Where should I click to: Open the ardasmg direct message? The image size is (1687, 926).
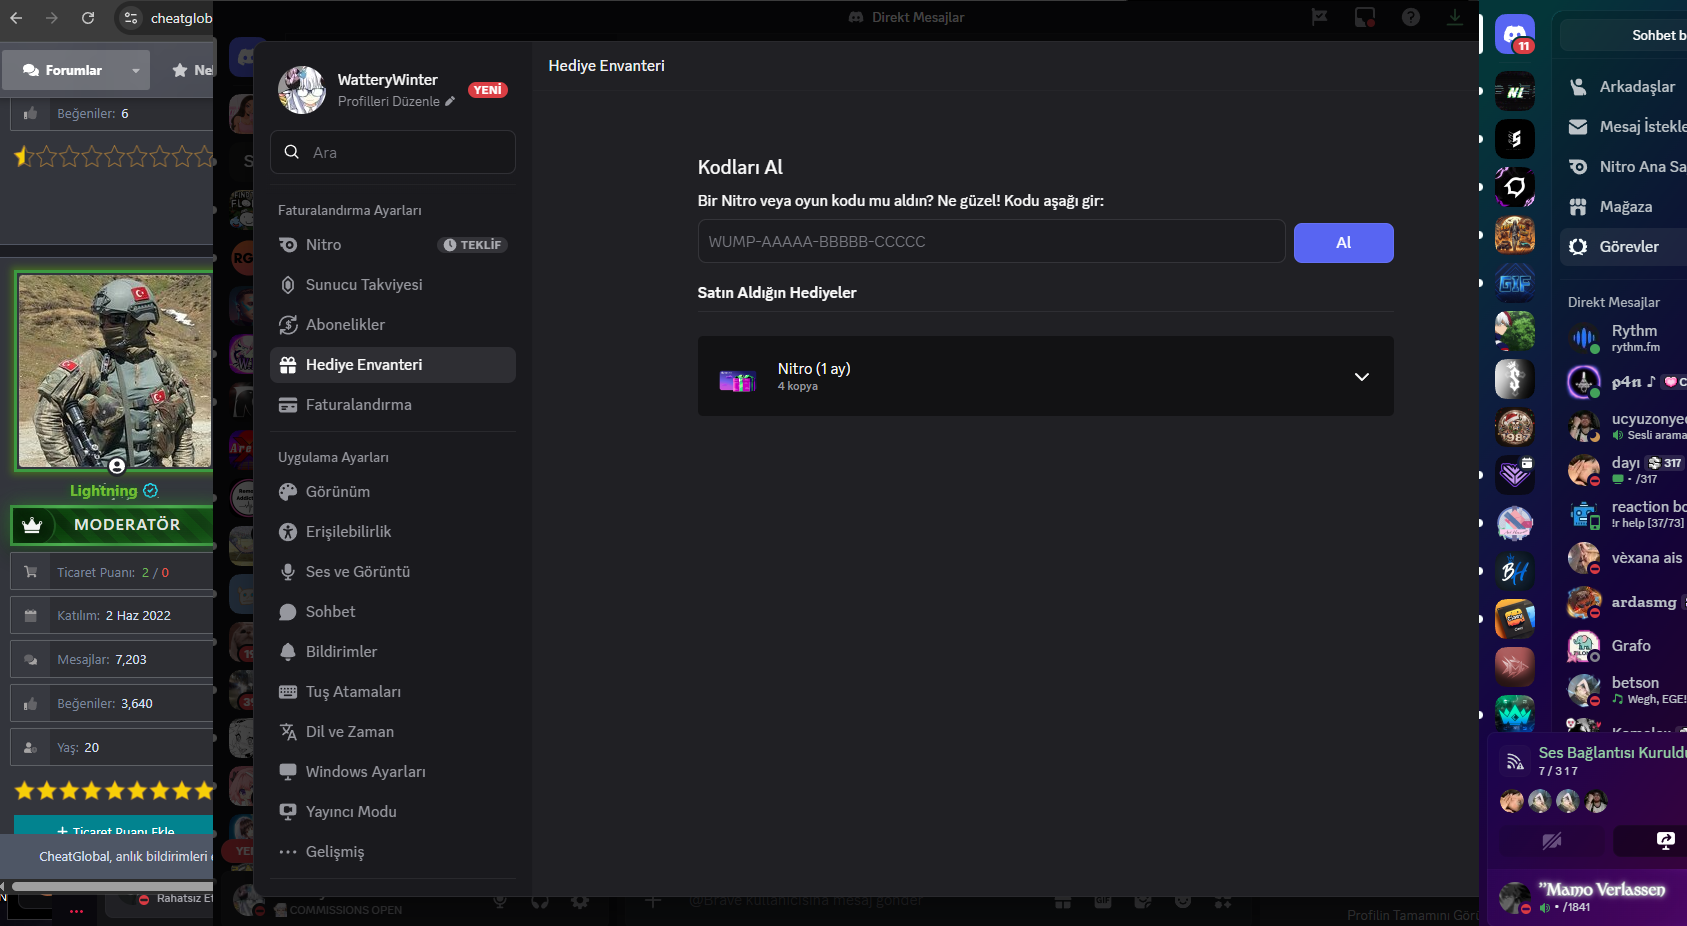[x=1623, y=602]
